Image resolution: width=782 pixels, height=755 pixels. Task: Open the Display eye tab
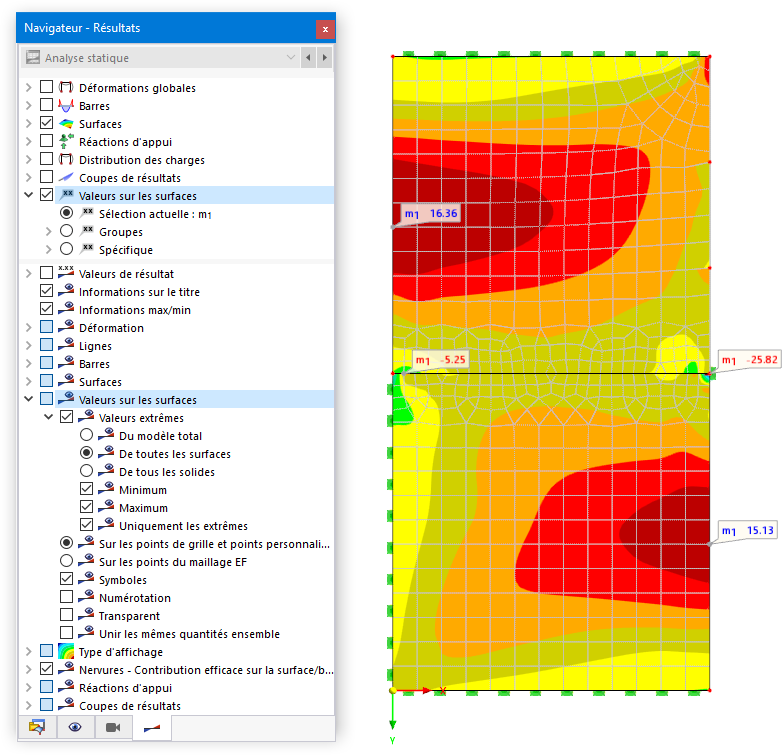tap(75, 728)
